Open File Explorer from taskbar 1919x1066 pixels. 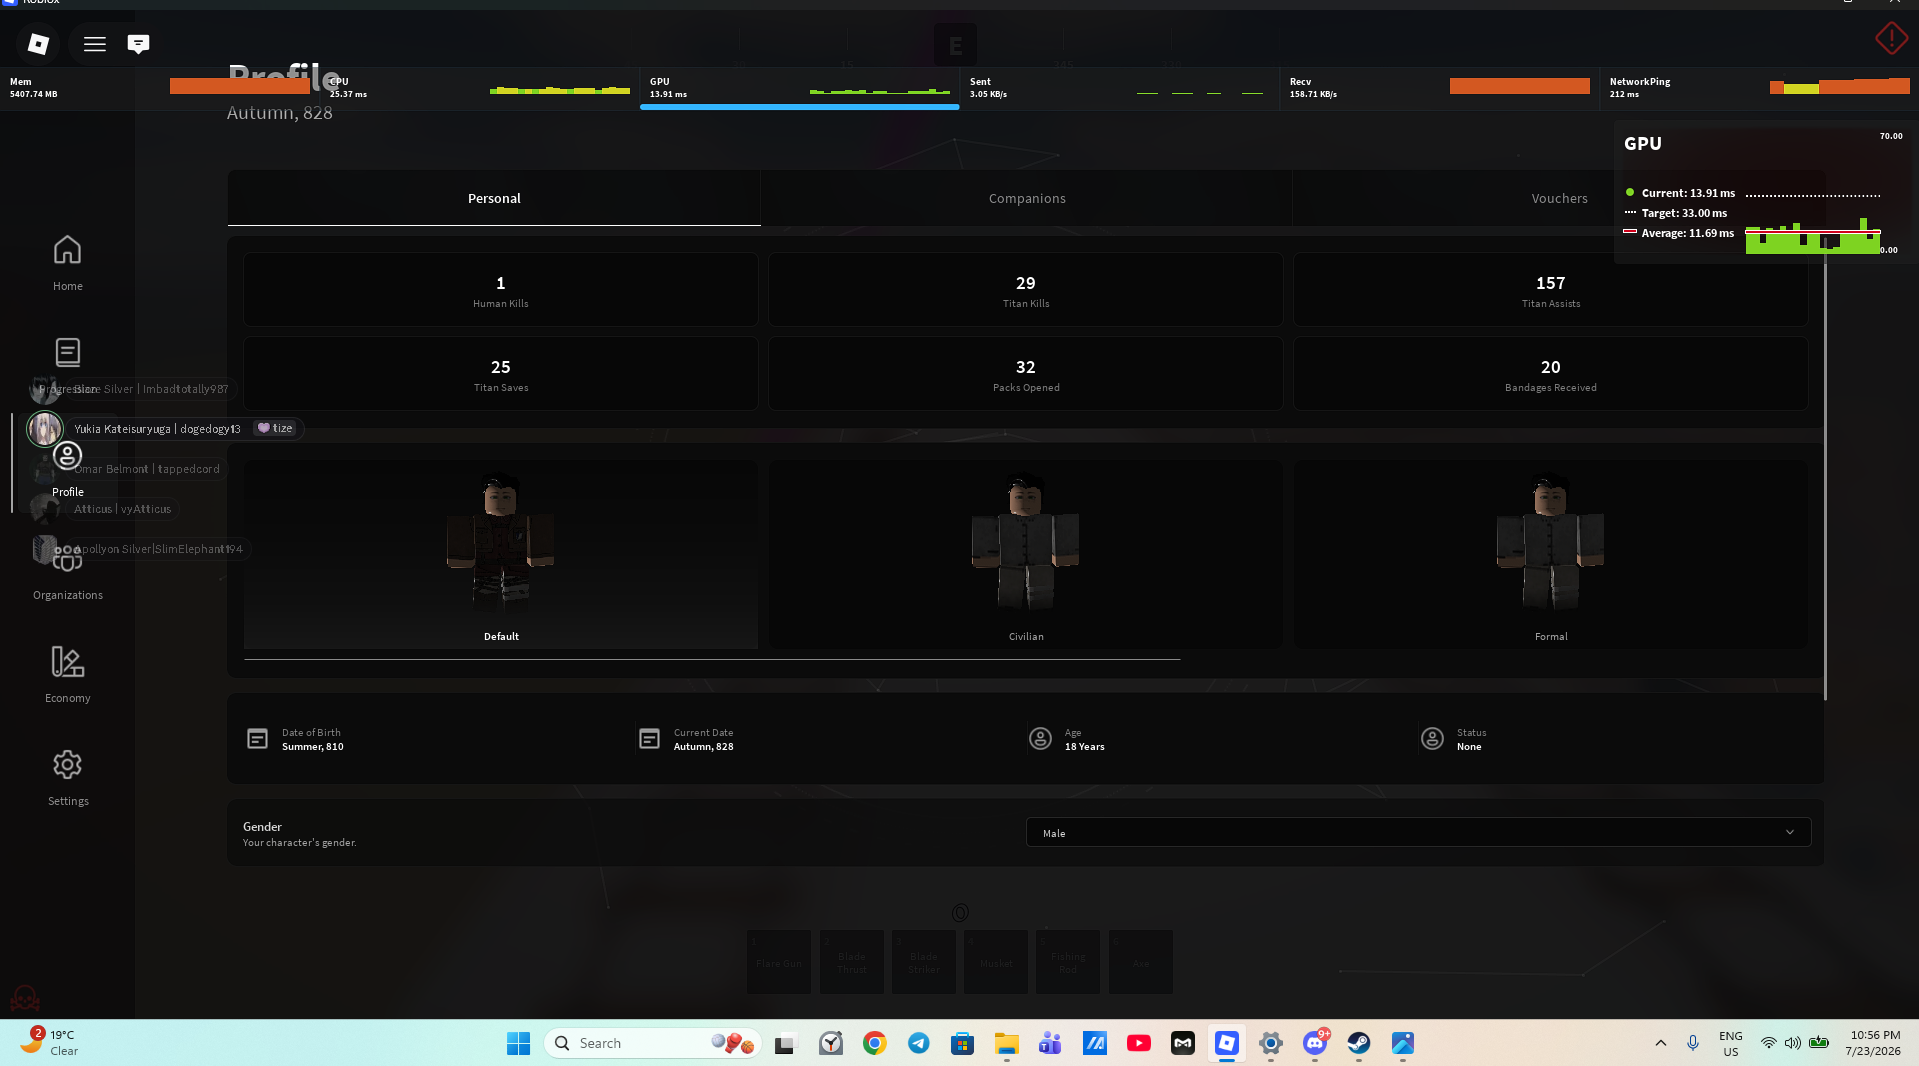(x=1007, y=1043)
